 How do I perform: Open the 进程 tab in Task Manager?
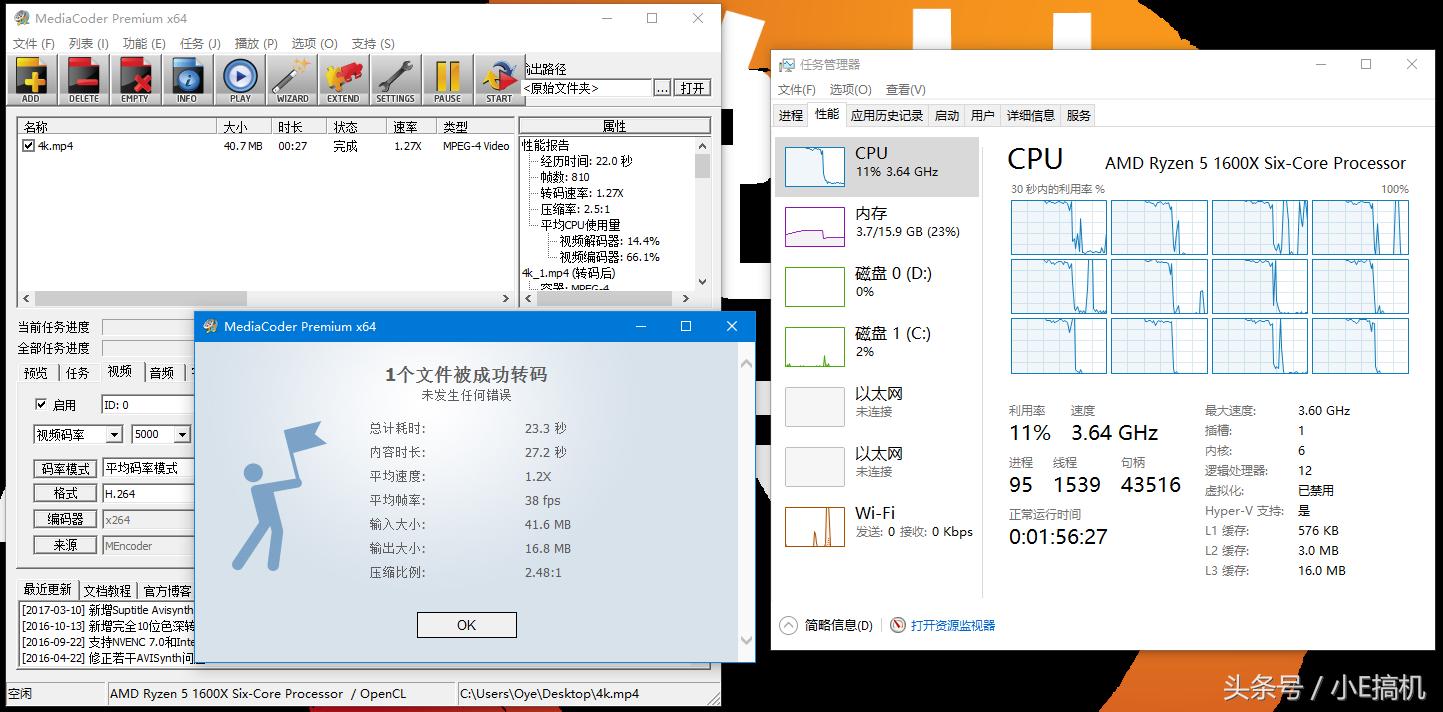coord(790,114)
